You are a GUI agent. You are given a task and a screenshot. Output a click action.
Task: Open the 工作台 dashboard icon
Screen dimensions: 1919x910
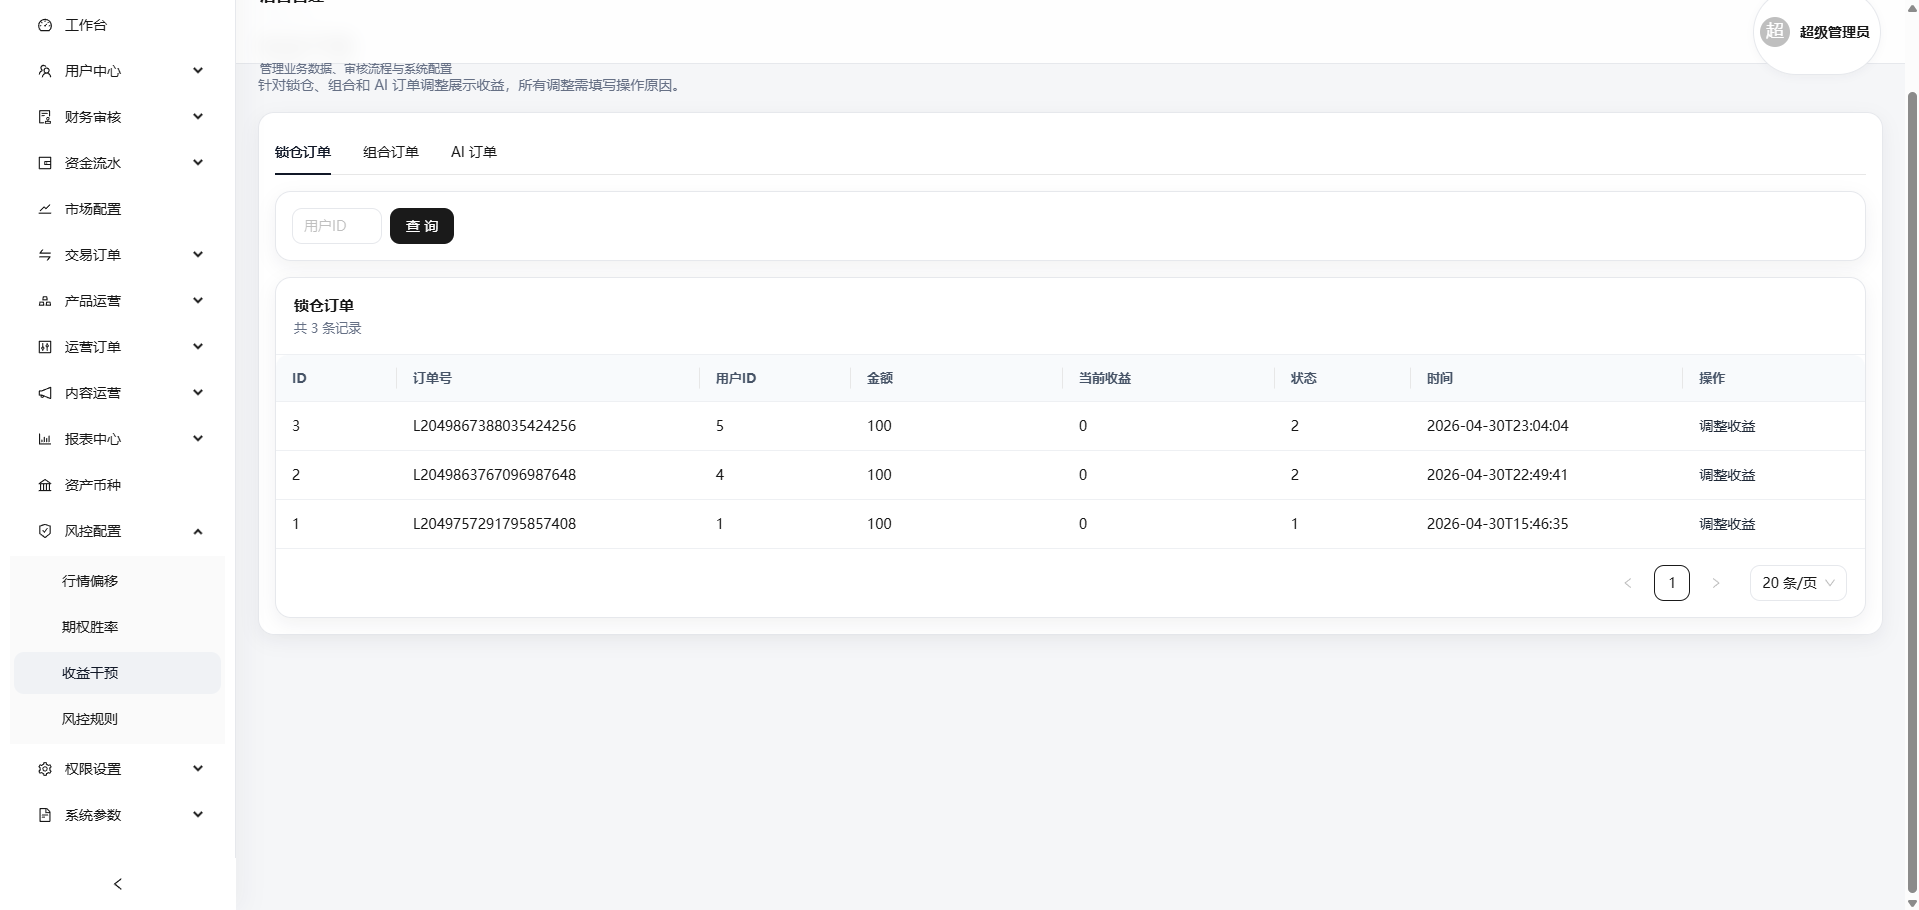(45, 25)
